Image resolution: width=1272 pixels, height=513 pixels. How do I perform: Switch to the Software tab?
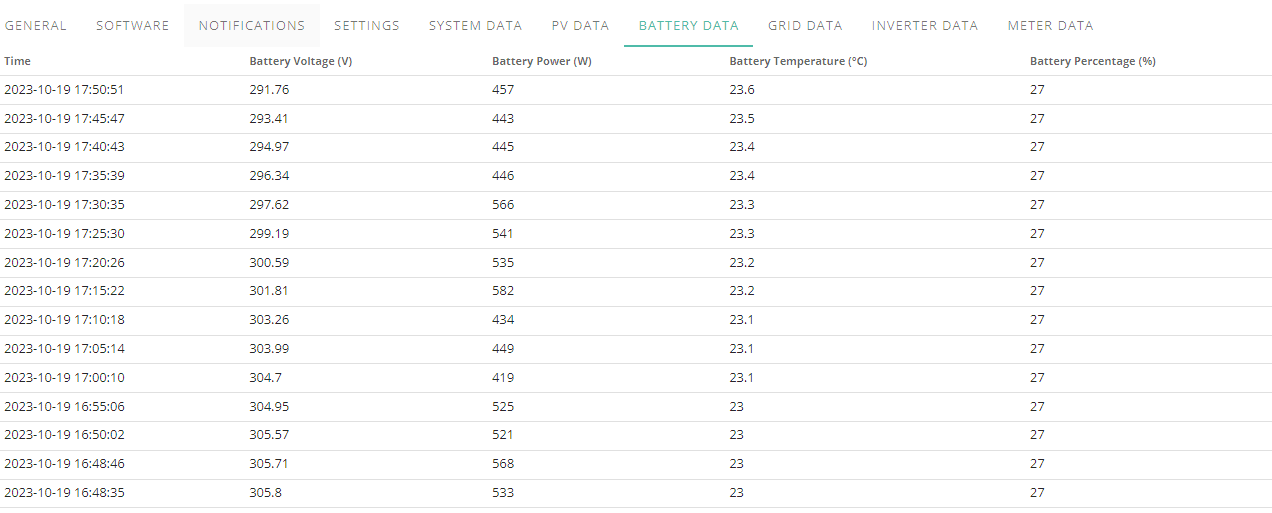tap(133, 26)
